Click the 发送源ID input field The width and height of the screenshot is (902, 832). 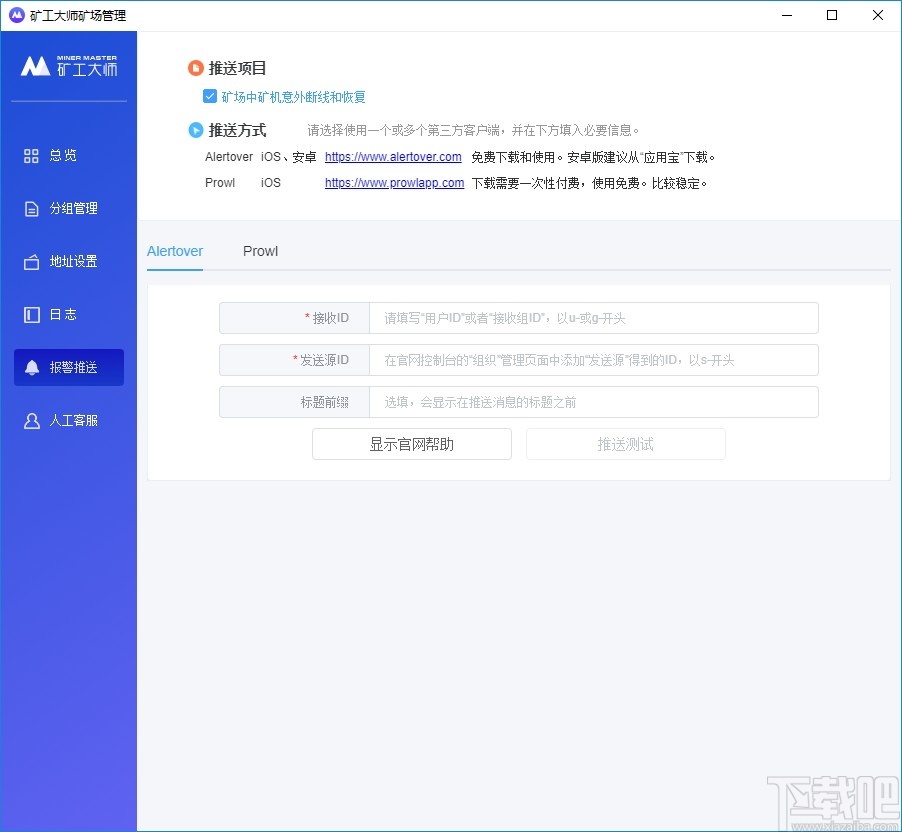coord(594,360)
